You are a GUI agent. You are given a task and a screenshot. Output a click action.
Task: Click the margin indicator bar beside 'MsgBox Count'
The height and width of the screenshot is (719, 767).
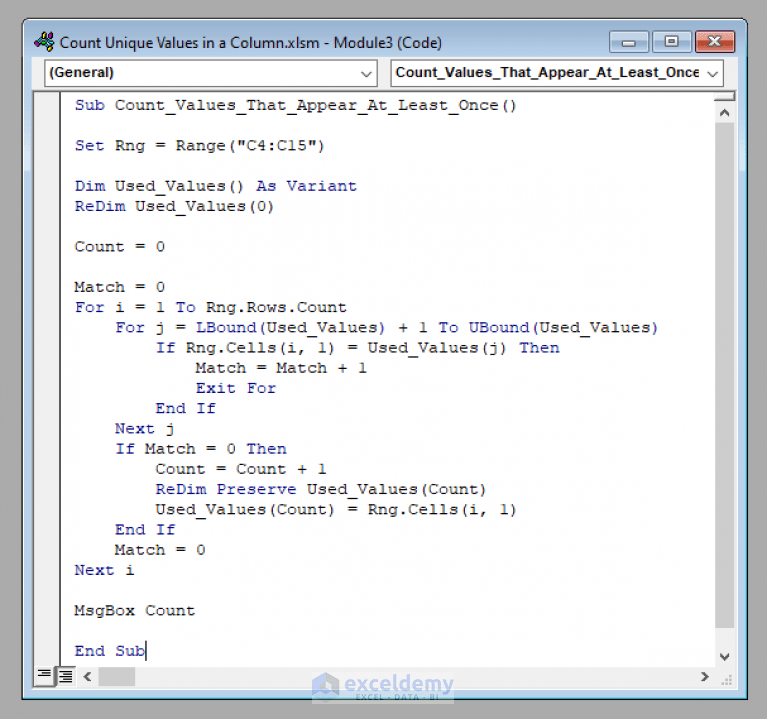[47, 611]
